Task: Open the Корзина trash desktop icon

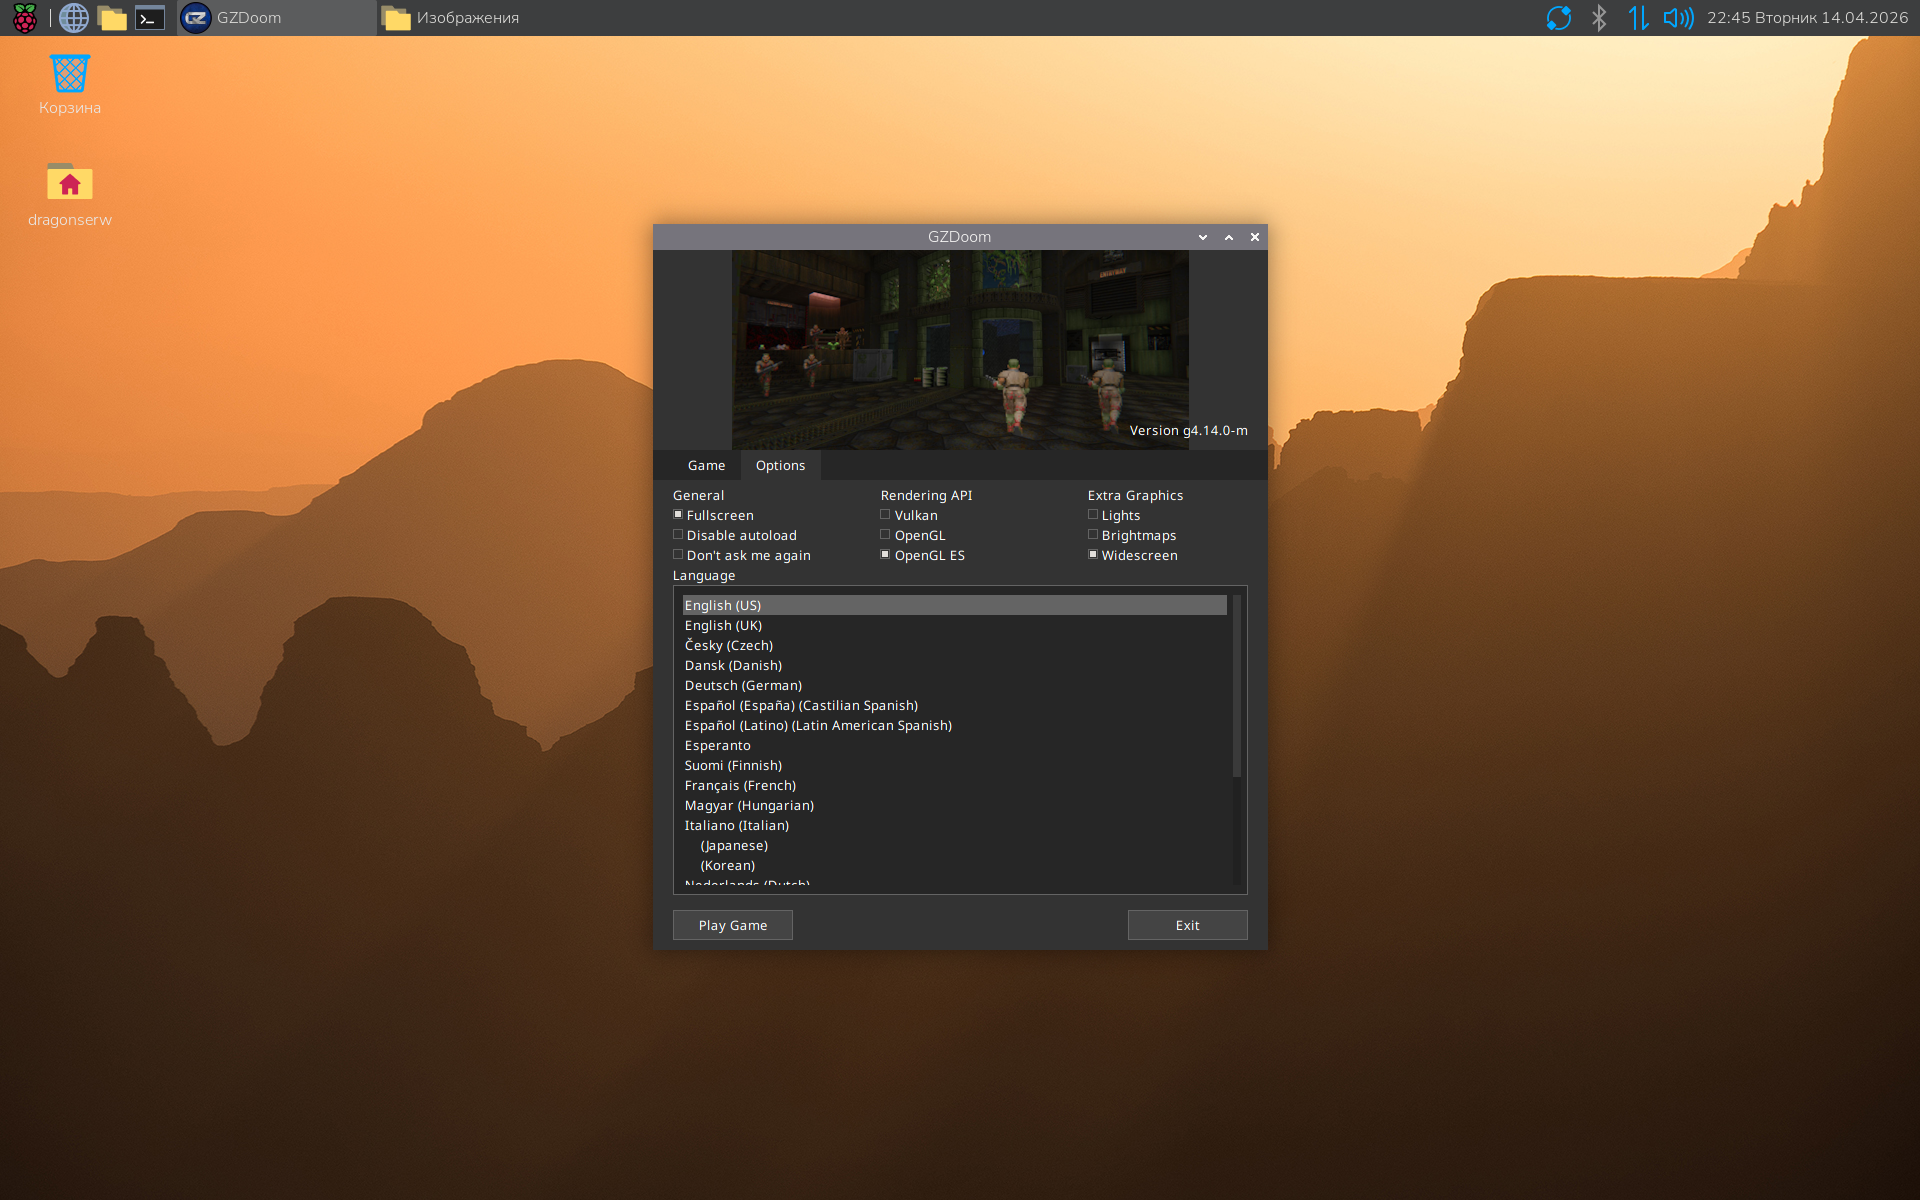Action: [70, 85]
